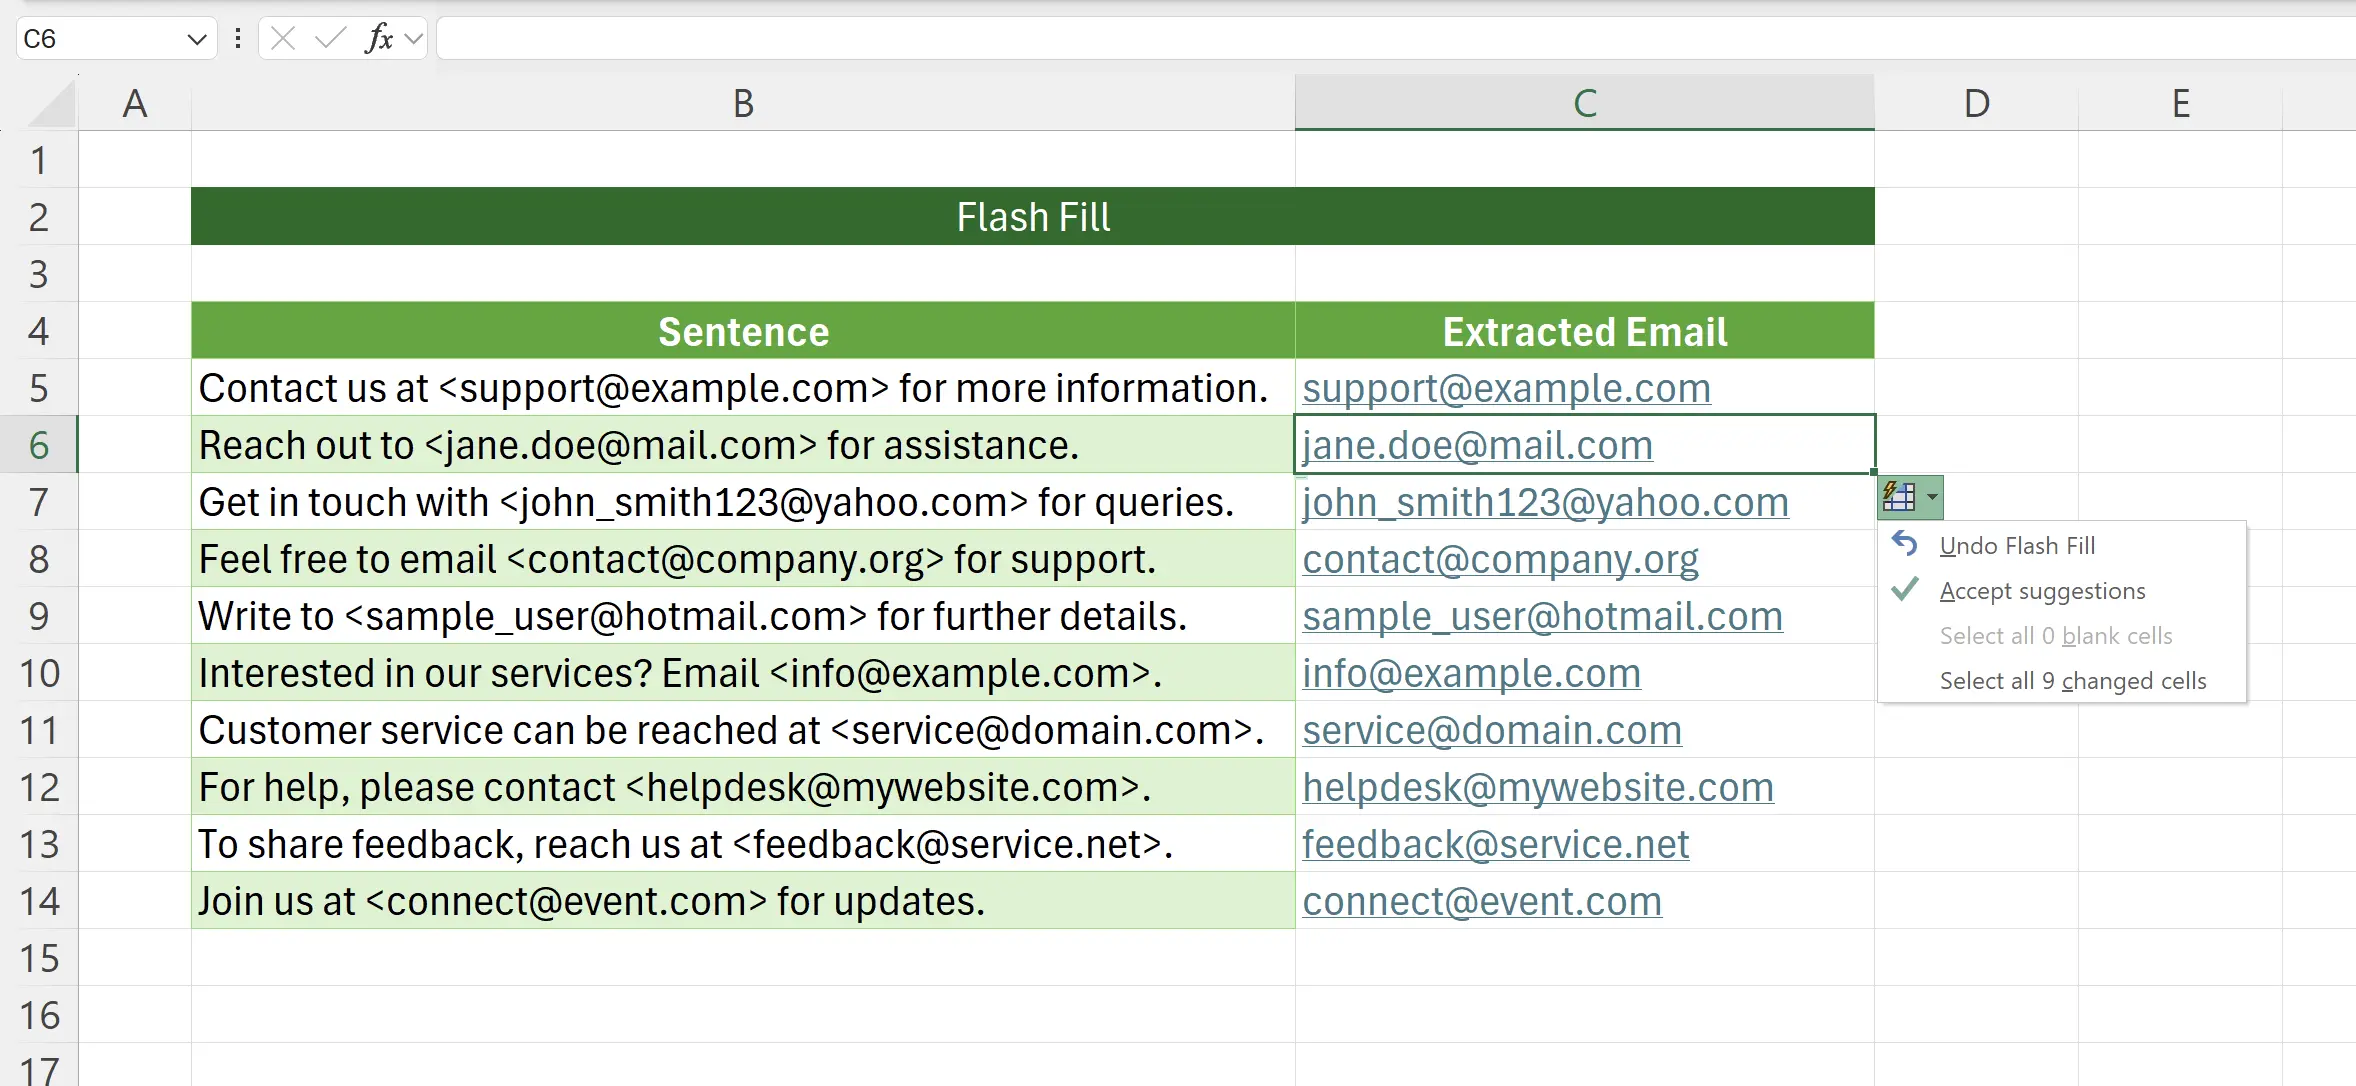Click the Enter checkmark icon in formula bar
Screen dimensions: 2356x1086
(x=329, y=39)
